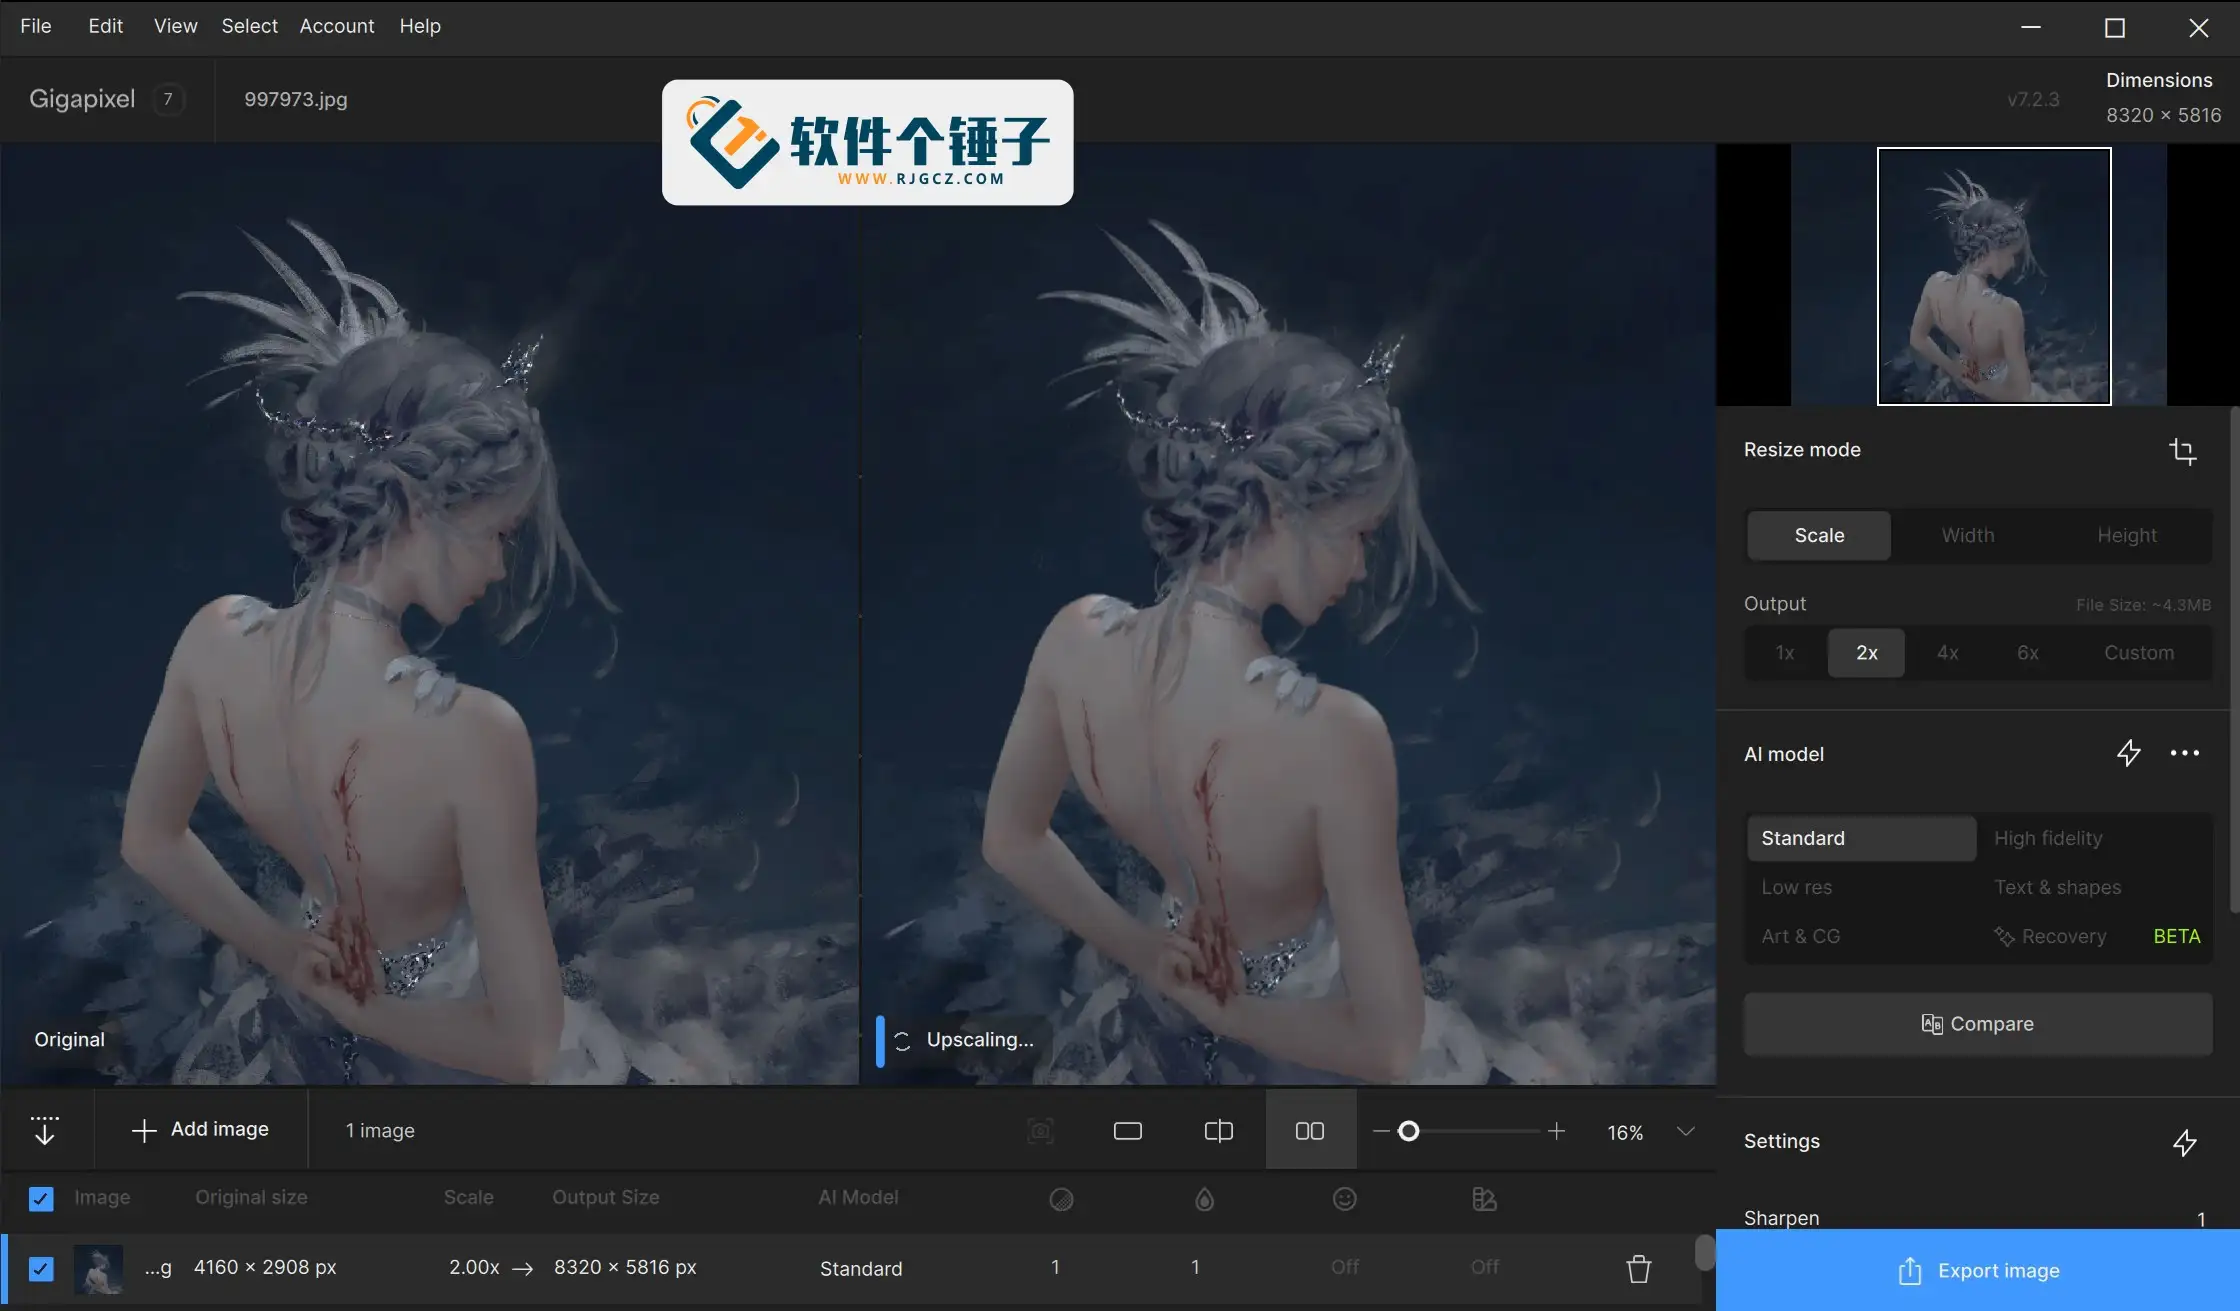Click the Settings auto lightning icon
Image resolution: width=2240 pixels, height=1311 pixels.
2185,1142
